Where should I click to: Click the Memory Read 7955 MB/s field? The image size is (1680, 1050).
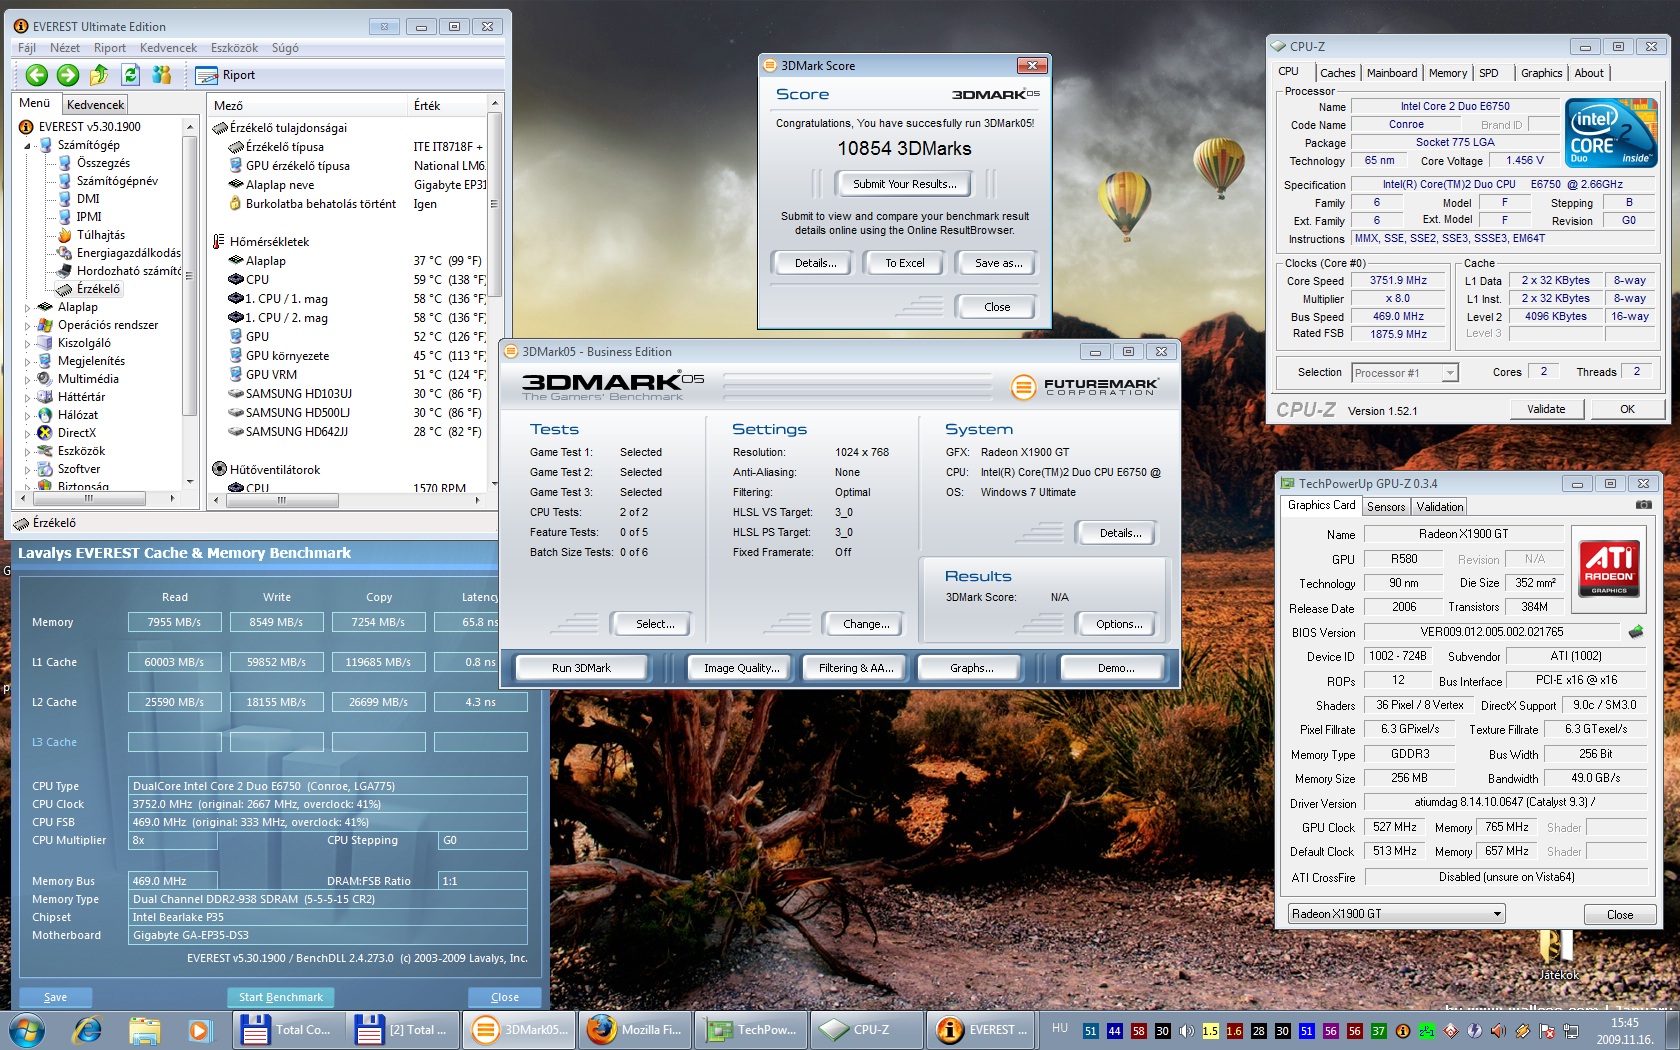tap(175, 622)
